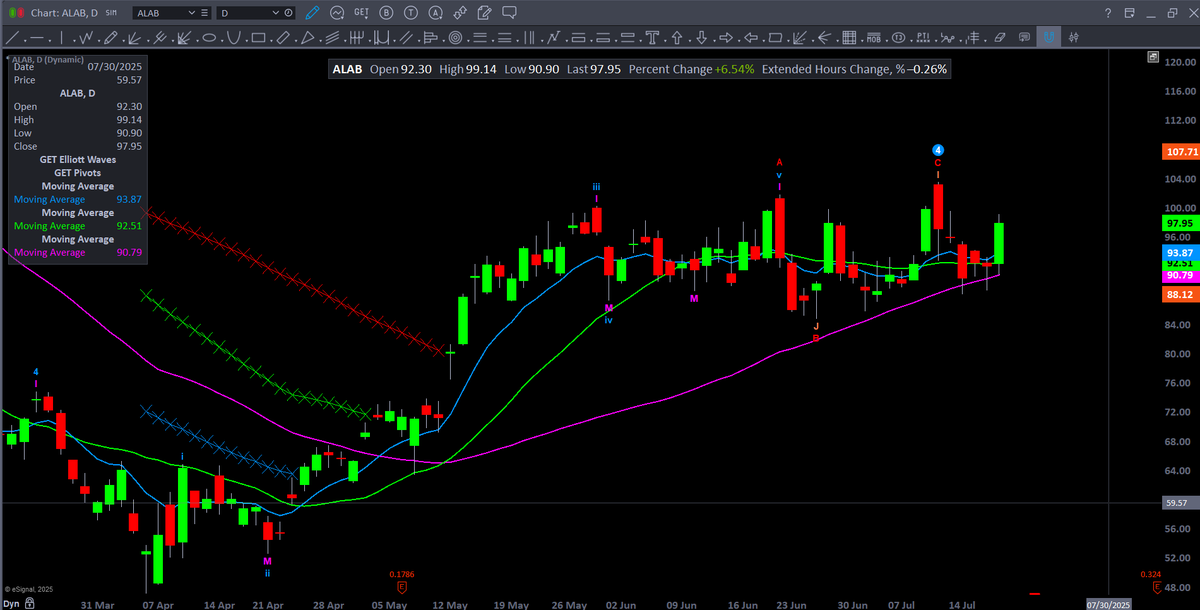Viewport: 1200px width, 610px height.
Task: Insert an up arrow marker
Action: (677, 37)
